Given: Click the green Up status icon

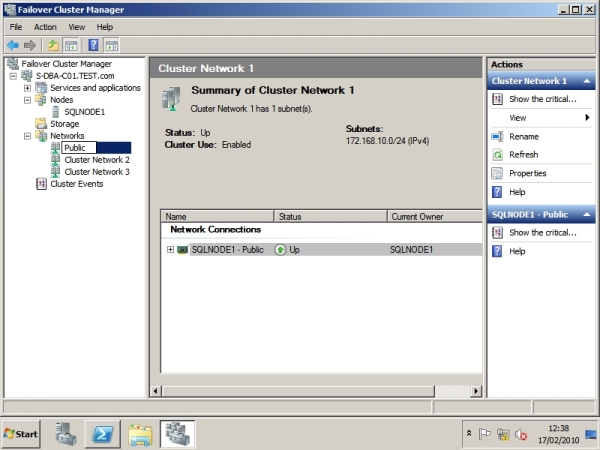Looking at the screenshot, I should 280,250.
